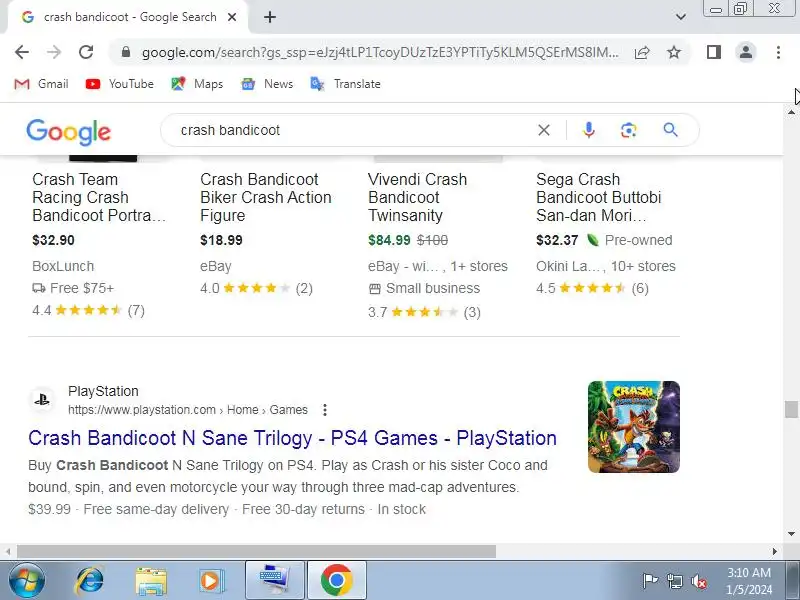800x600 pixels.
Task: Click the $84.99 sale price
Action: (x=389, y=240)
